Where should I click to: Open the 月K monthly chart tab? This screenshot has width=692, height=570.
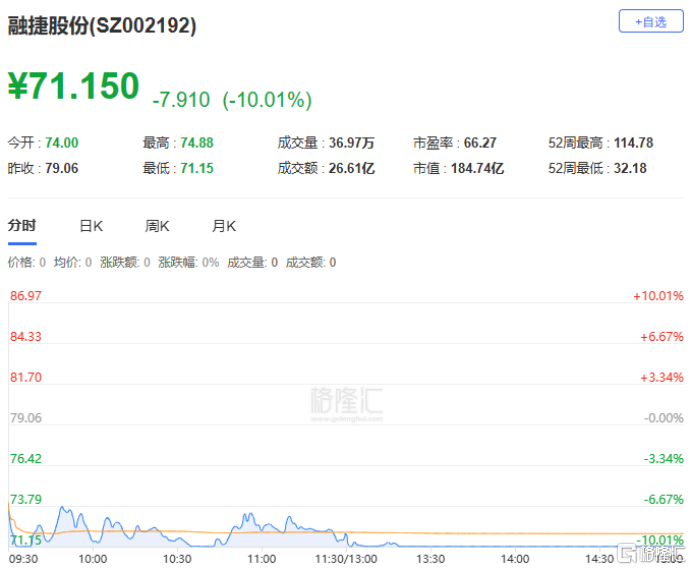coord(224,226)
